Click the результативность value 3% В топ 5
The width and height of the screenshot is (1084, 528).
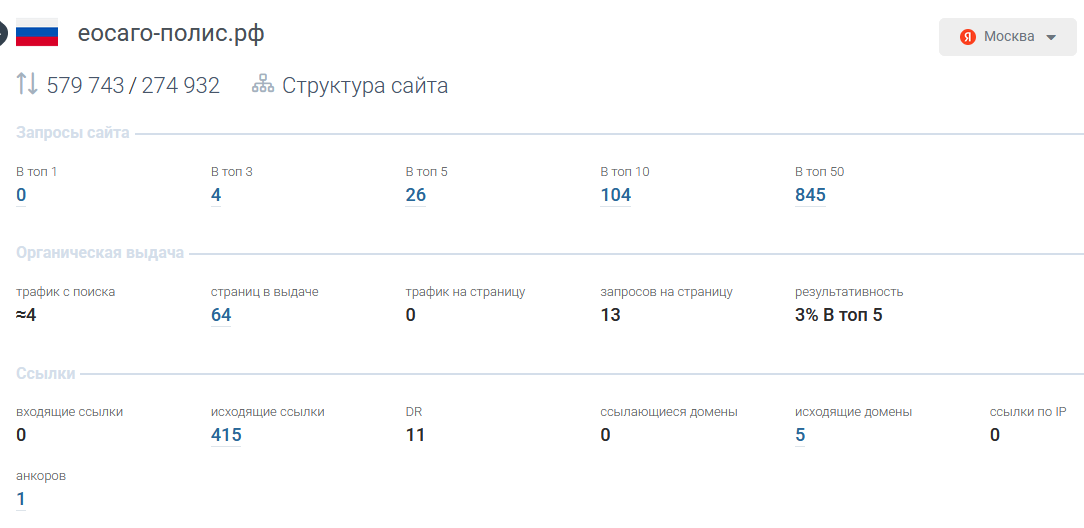click(x=838, y=315)
